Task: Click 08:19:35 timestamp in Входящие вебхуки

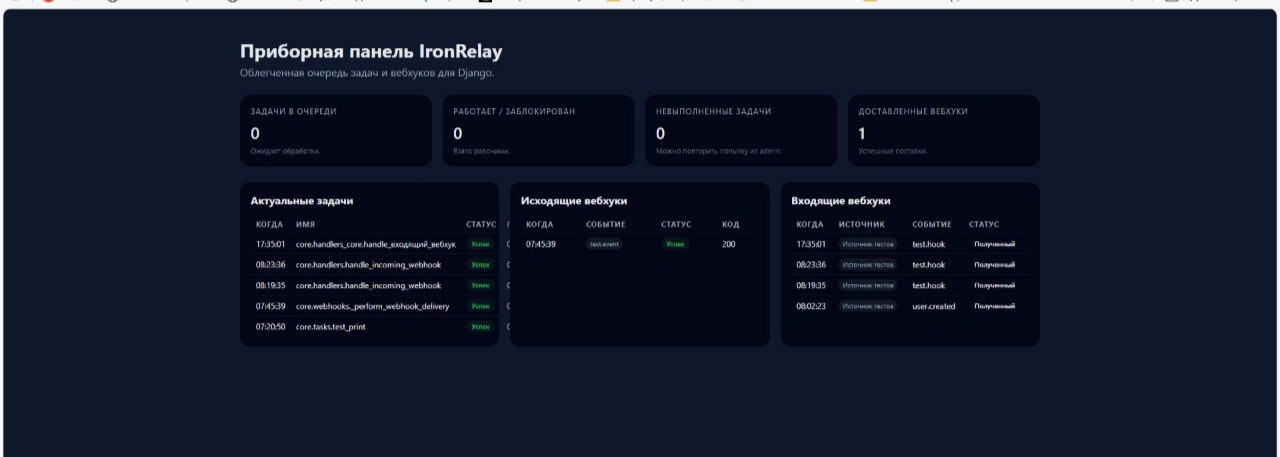Action: pyautogui.click(x=811, y=285)
